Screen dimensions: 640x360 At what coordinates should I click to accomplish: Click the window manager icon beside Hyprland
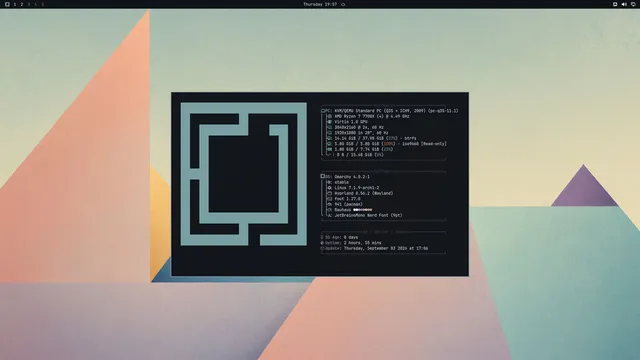pyautogui.click(x=329, y=193)
